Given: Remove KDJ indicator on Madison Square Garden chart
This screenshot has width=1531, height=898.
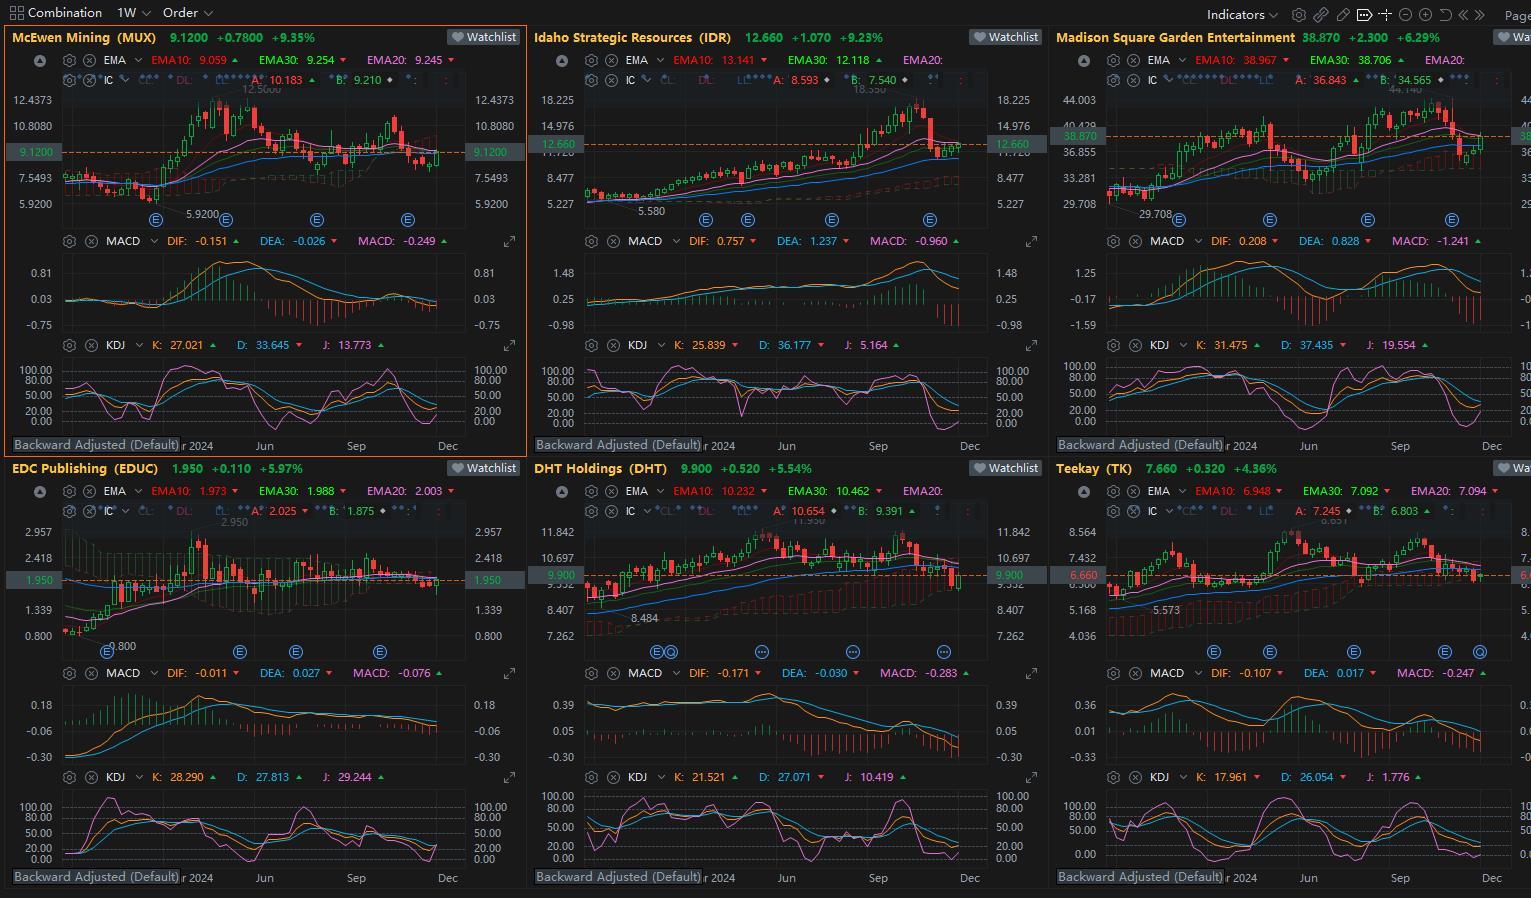Looking at the screenshot, I should pos(1133,345).
